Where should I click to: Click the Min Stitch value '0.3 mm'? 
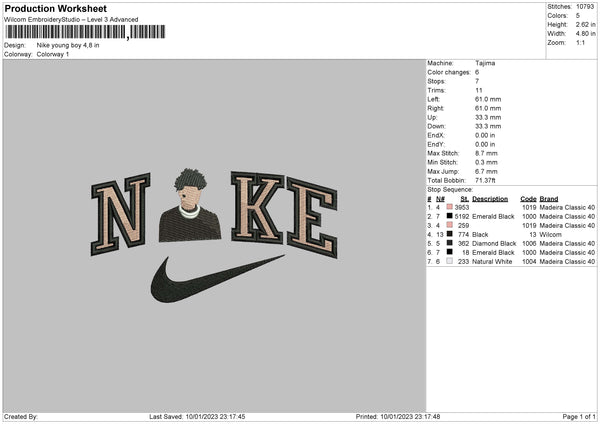(486, 162)
